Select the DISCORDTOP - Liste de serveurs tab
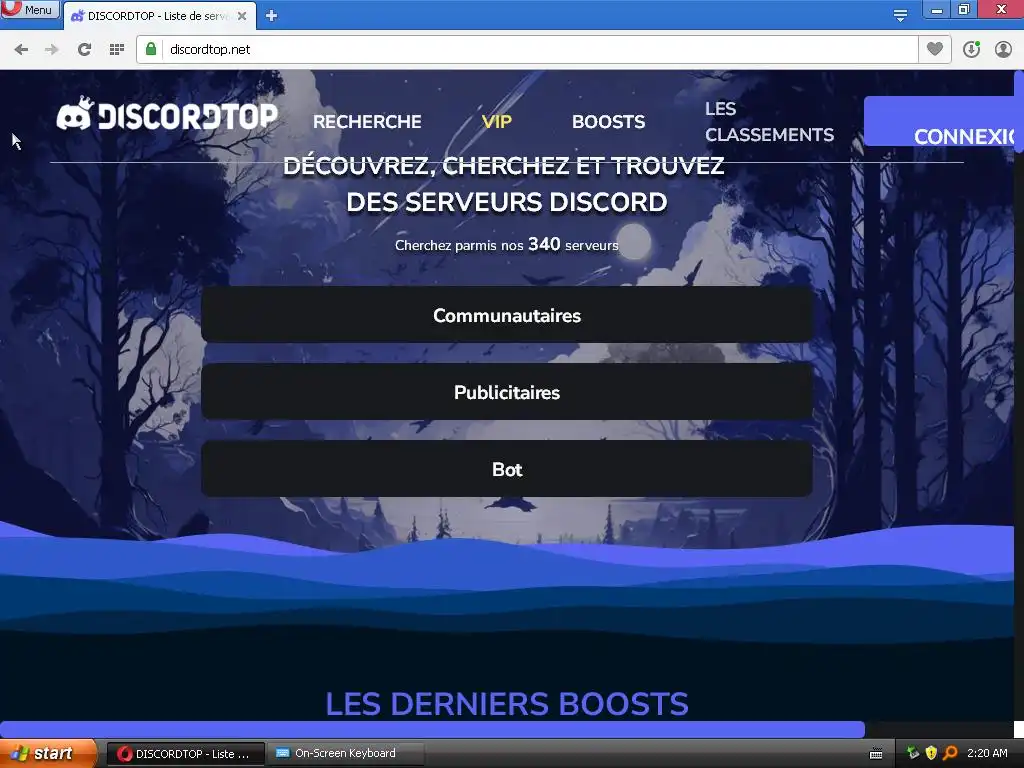 (159, 16)
